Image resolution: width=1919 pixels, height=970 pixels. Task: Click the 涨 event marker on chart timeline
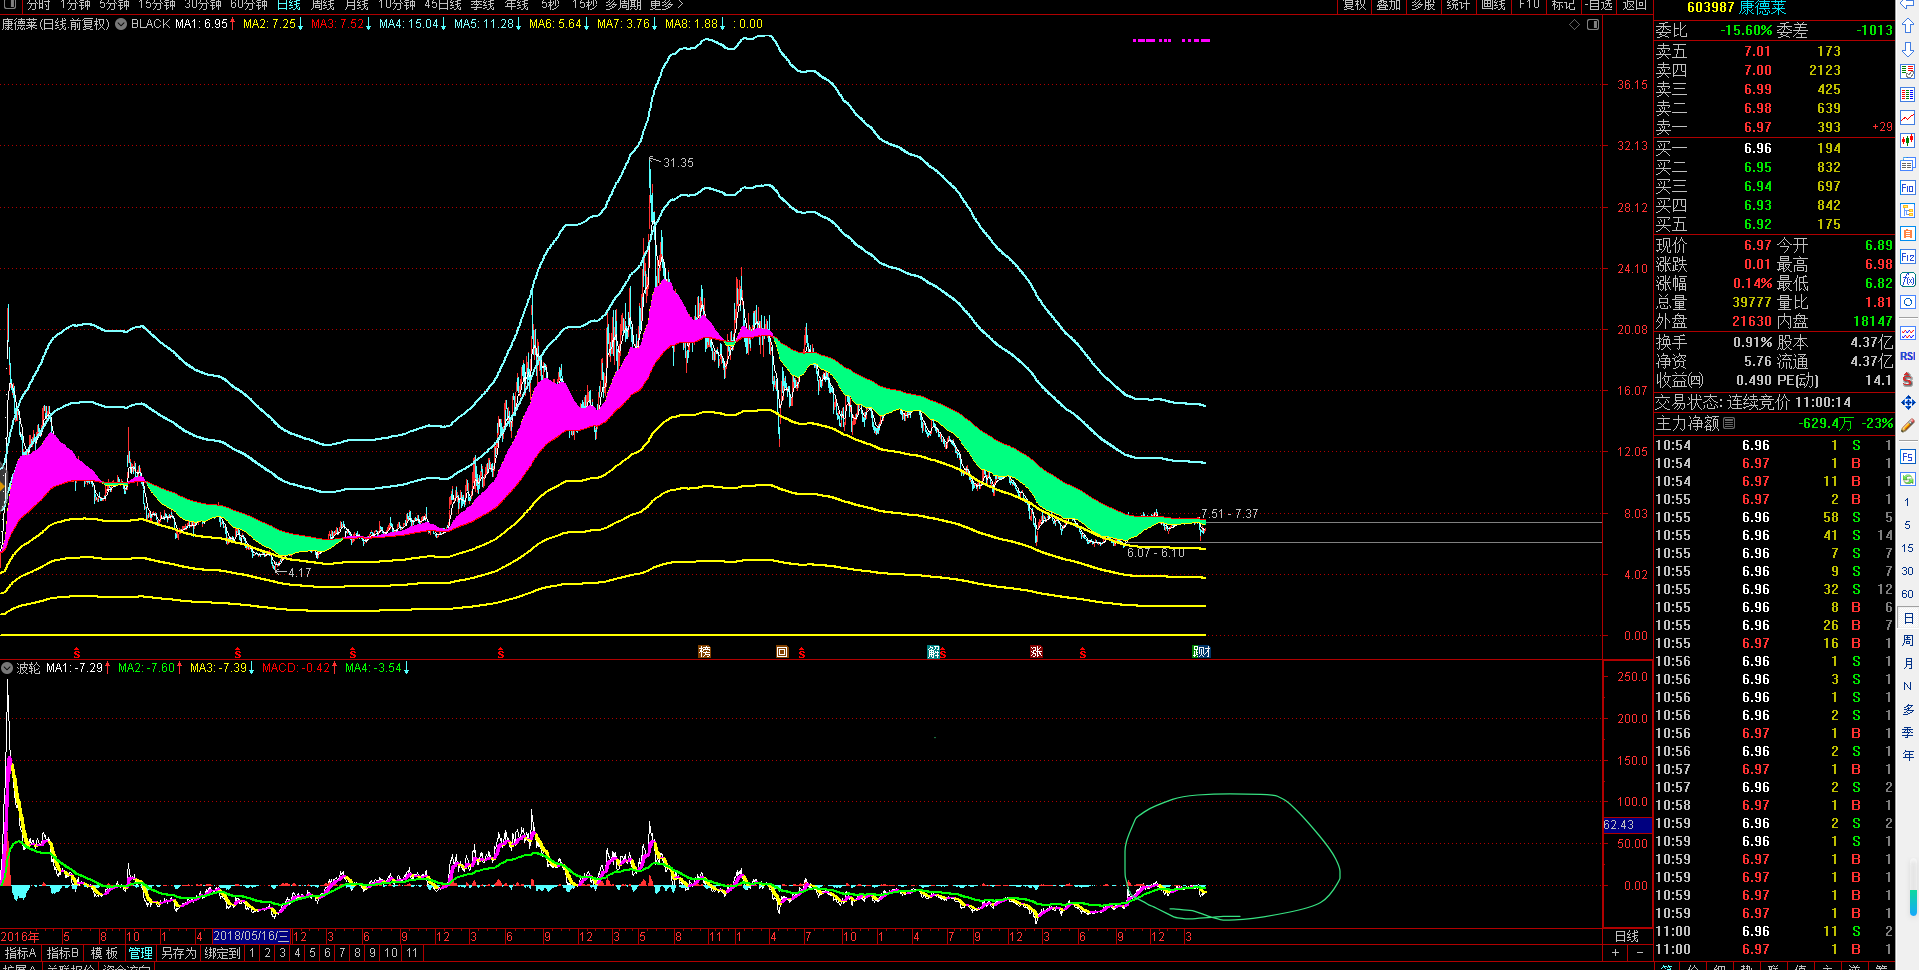(x=1036, y=652)
